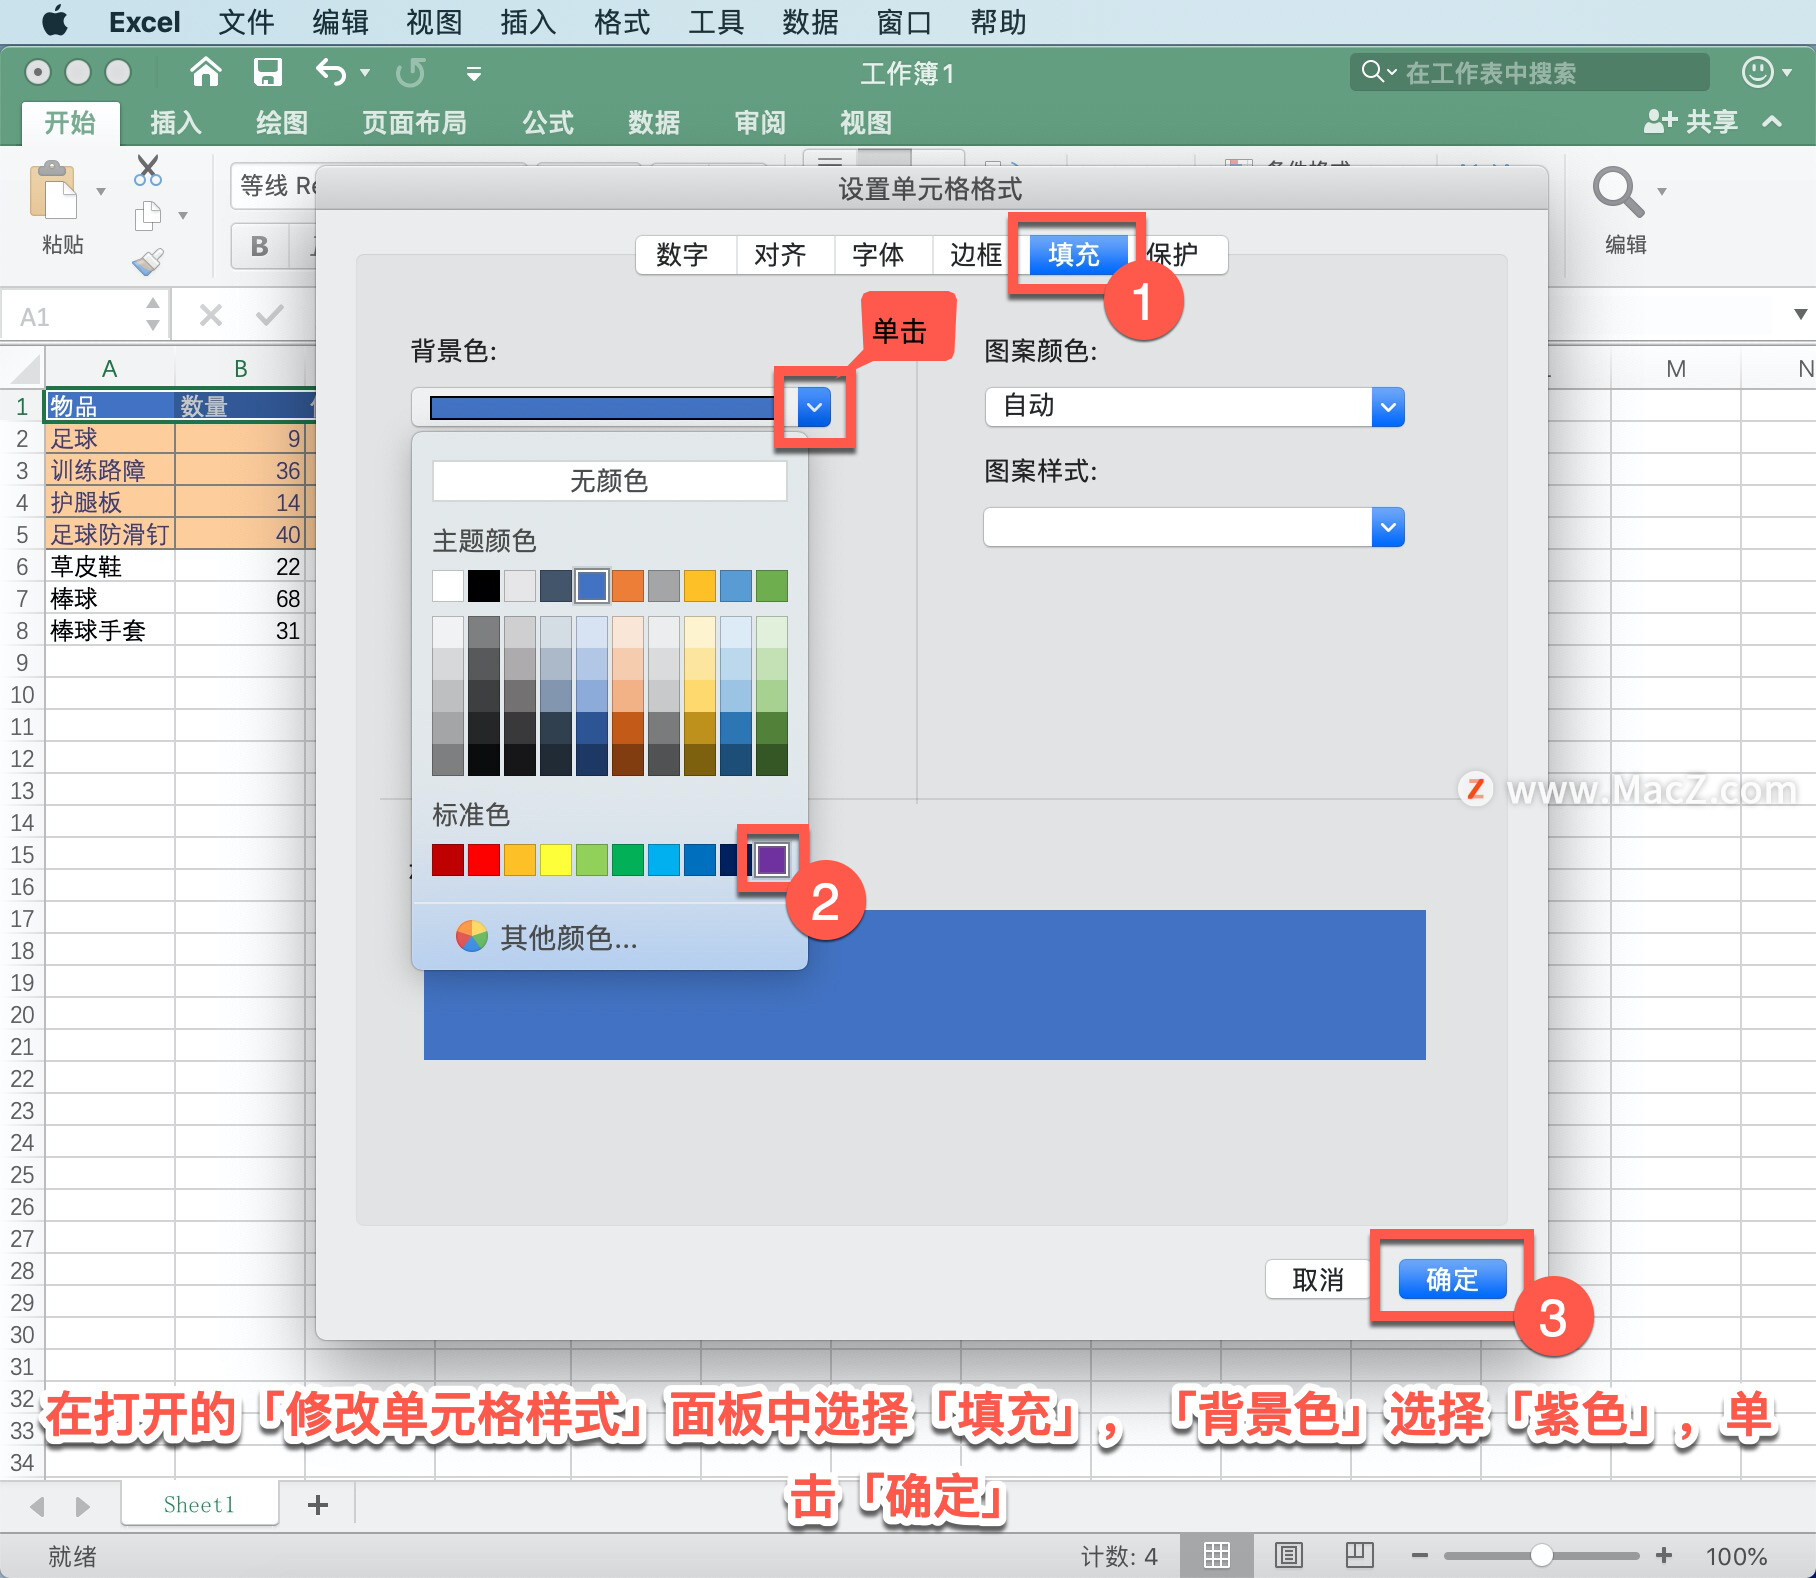Click the 取消 button
Viewport: 1816px width, 1578px height.
pos(1318,1280)
